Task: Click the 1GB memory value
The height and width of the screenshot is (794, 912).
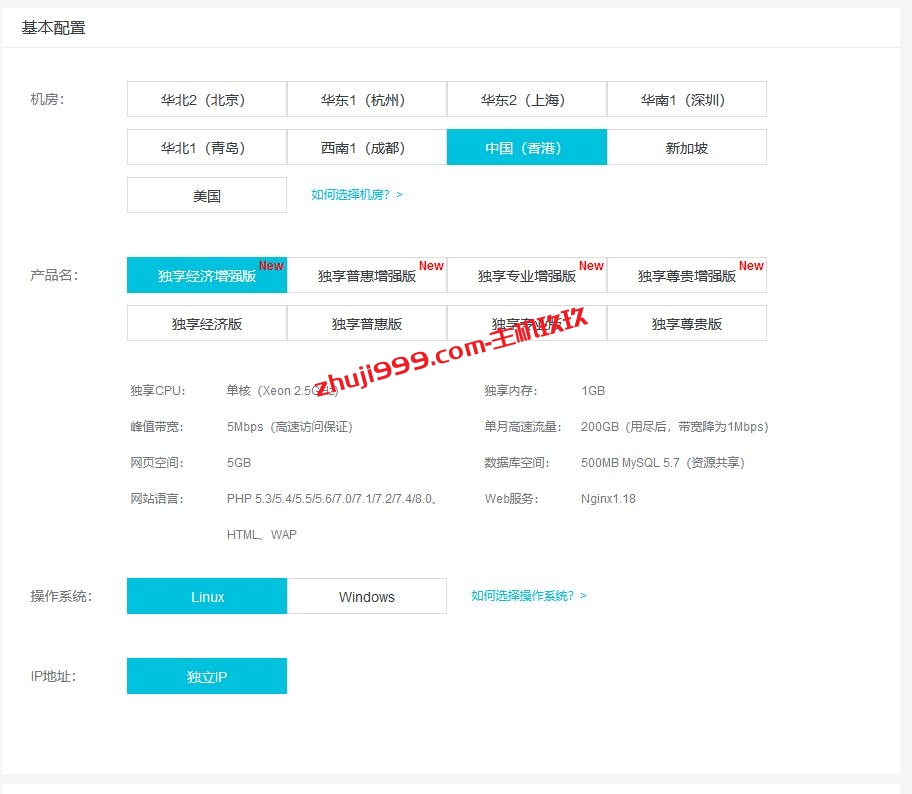Action: [593, 391]
